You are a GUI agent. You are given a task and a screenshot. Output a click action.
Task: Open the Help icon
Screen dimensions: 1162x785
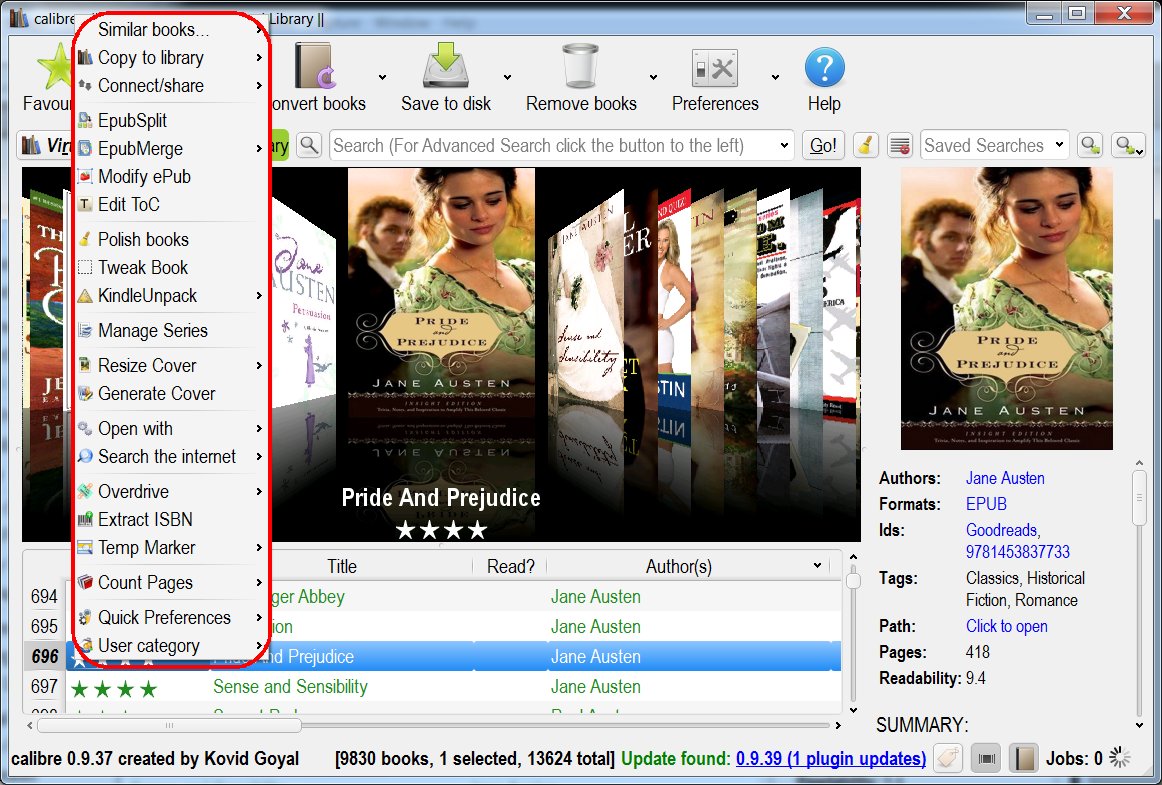(x=824, y=67)
